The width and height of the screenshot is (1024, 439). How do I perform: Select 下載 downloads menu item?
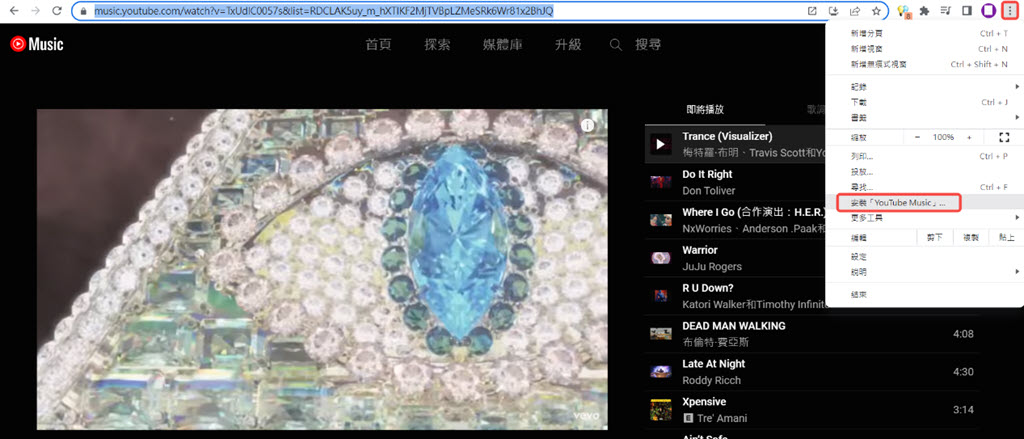point(923,102)
